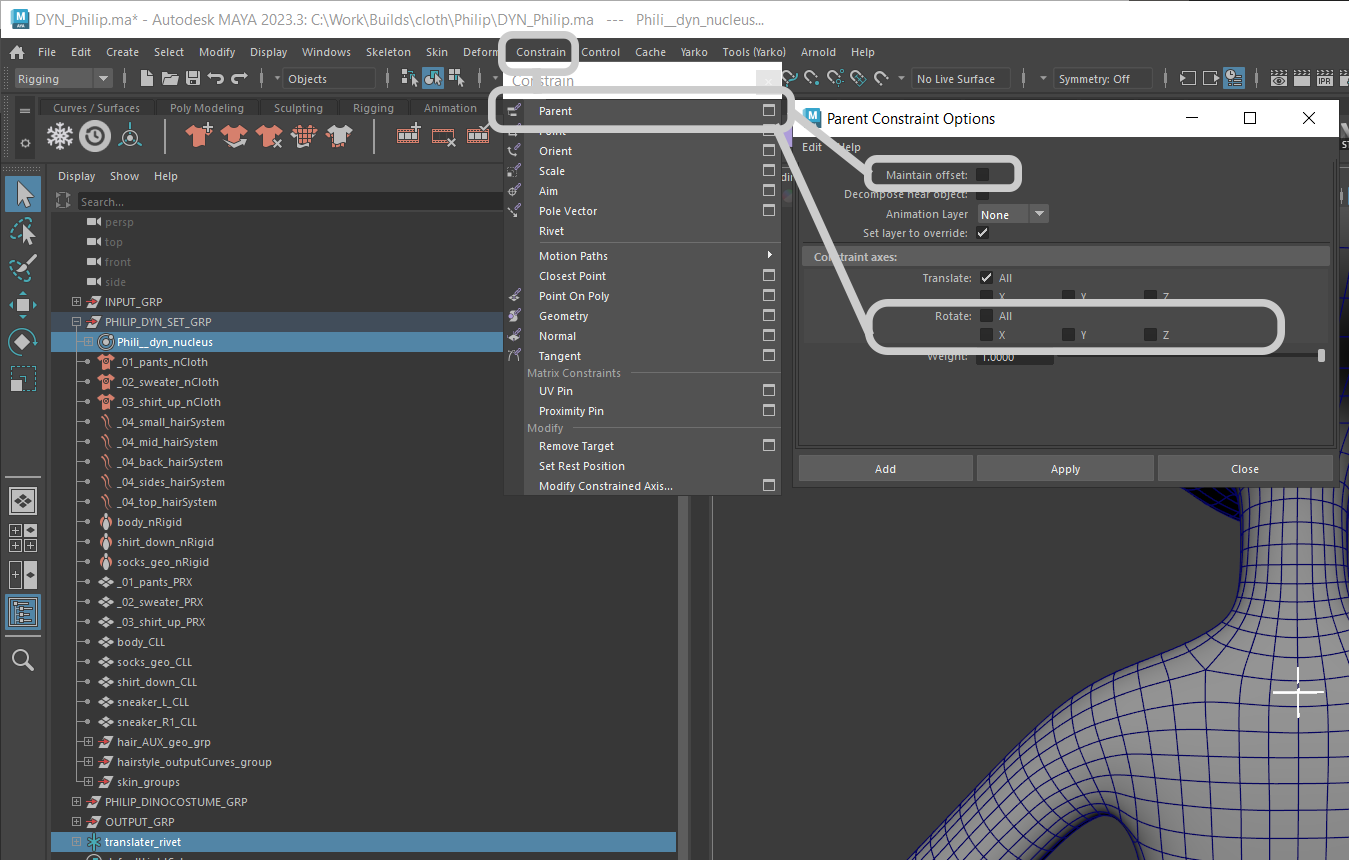This screenshot has width=1349, height=860.
Task: Click the Create nCache film-plus icon
Action: click(x=409, y=135)
